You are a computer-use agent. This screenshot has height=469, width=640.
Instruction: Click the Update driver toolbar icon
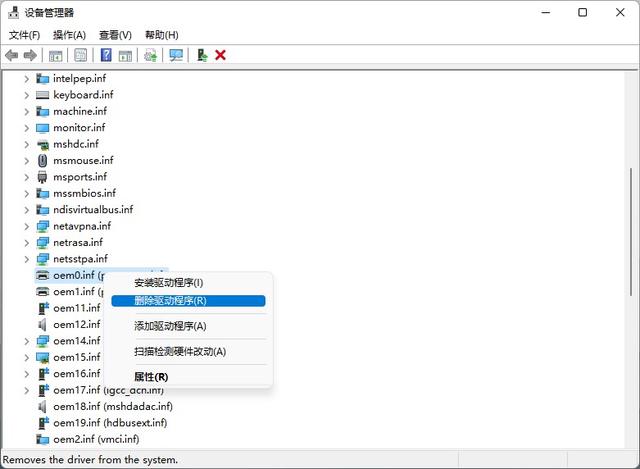click(x=150, y=55)
